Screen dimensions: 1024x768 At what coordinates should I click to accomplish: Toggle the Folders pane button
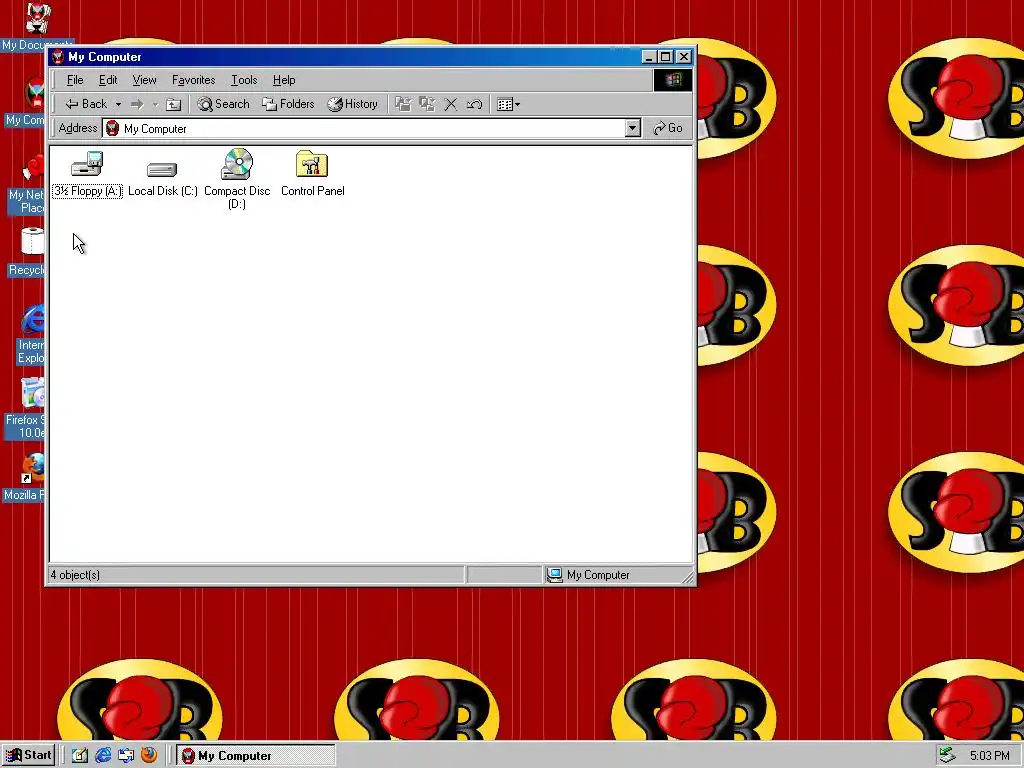pyautogui.click(x=288, y=104)
